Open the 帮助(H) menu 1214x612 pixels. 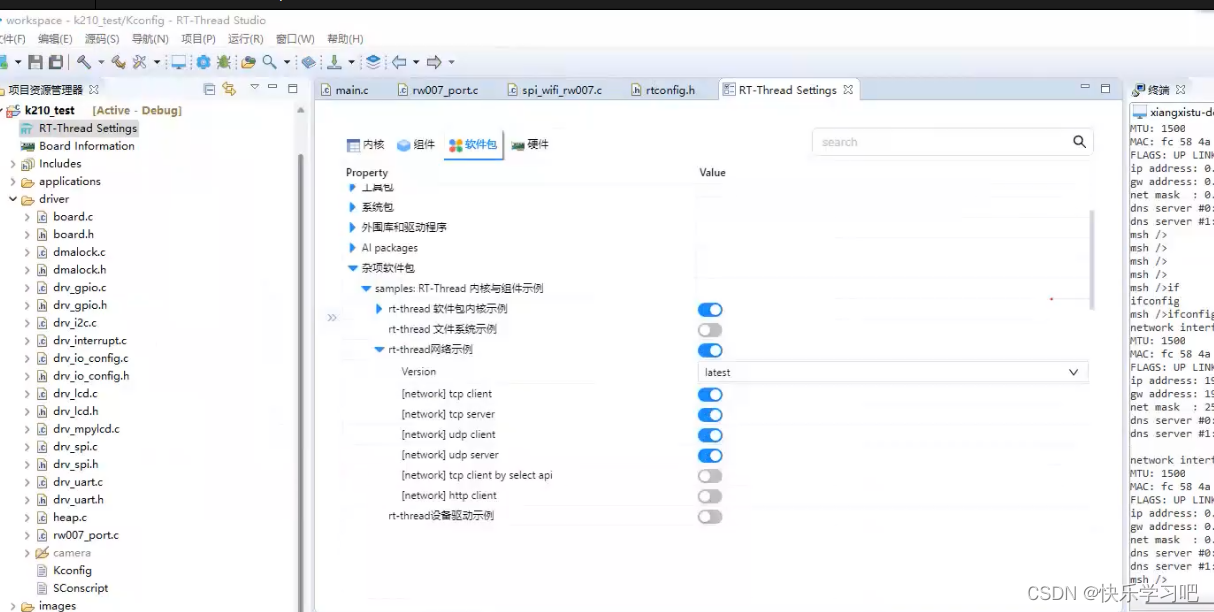[x=345, y=39]
